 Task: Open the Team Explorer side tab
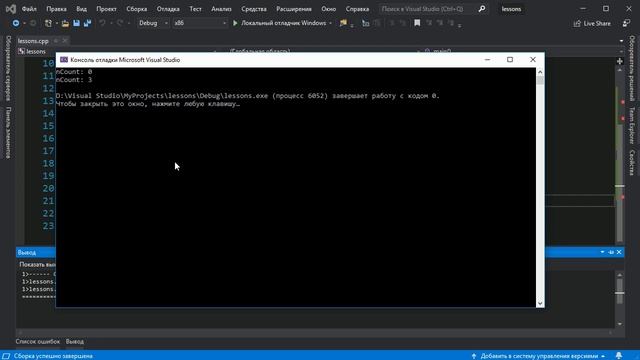pos(632,125)
